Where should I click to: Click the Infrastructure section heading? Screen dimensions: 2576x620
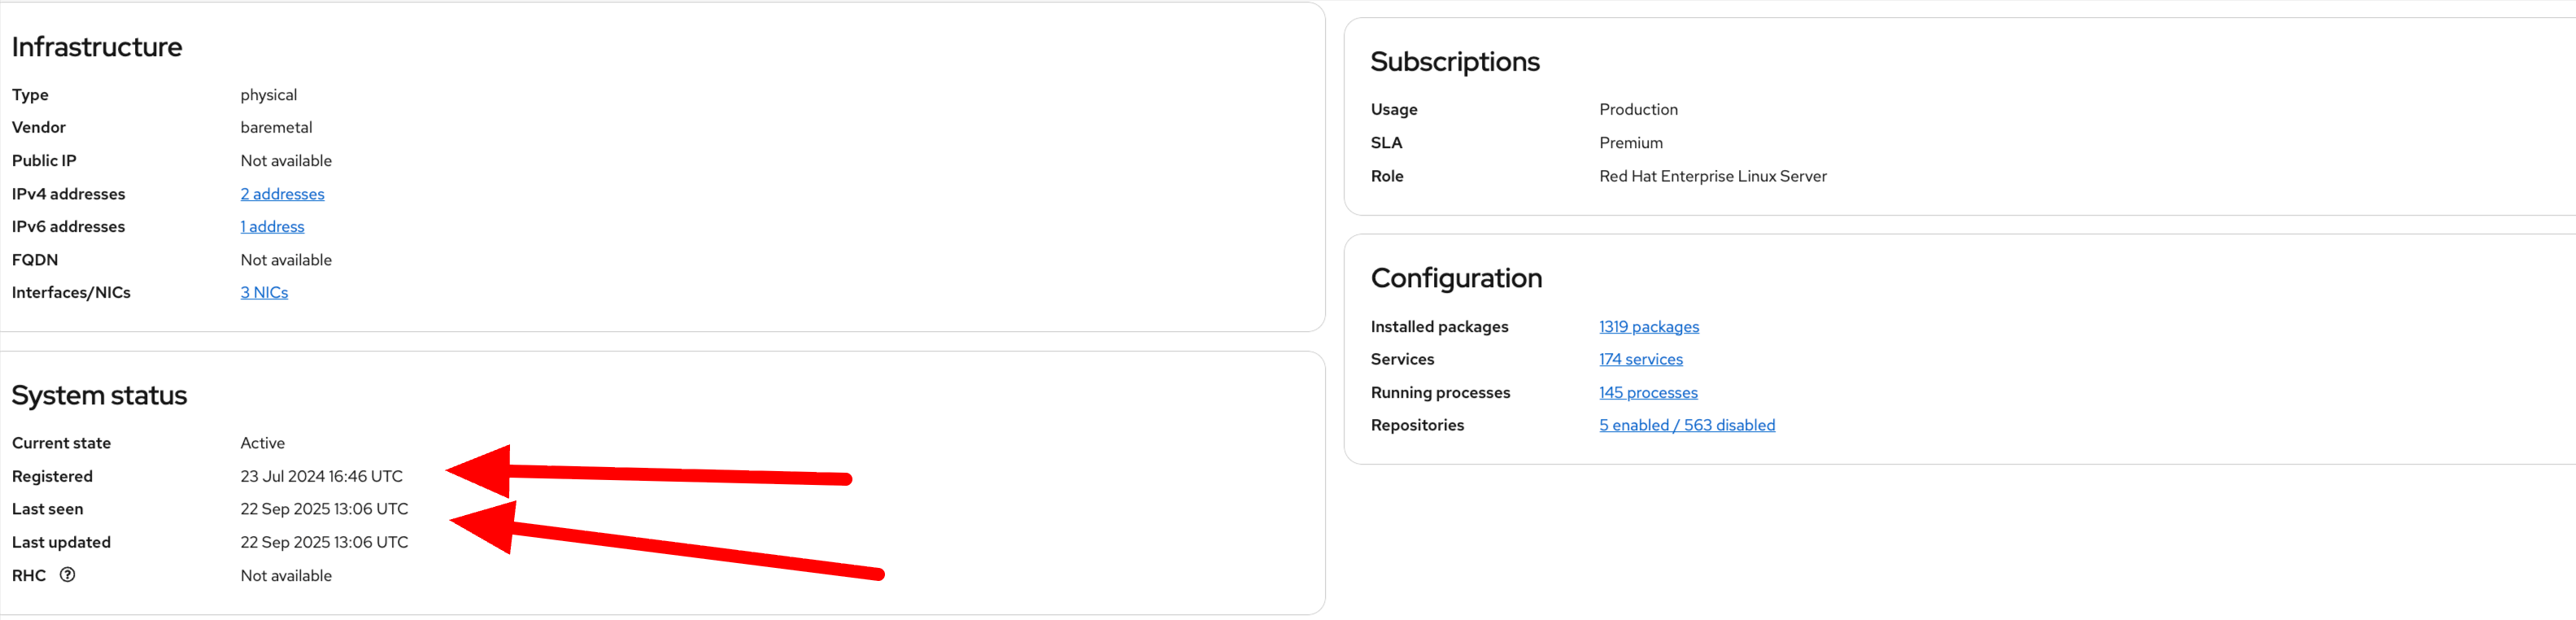[x=97, y=46]
